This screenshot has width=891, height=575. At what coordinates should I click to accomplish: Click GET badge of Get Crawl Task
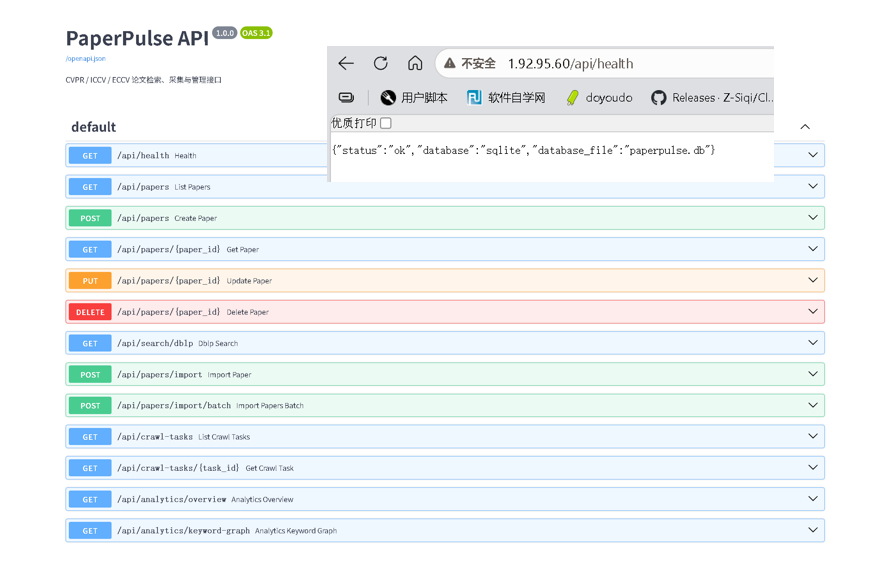pyautogui.click(x=90, y=468)
